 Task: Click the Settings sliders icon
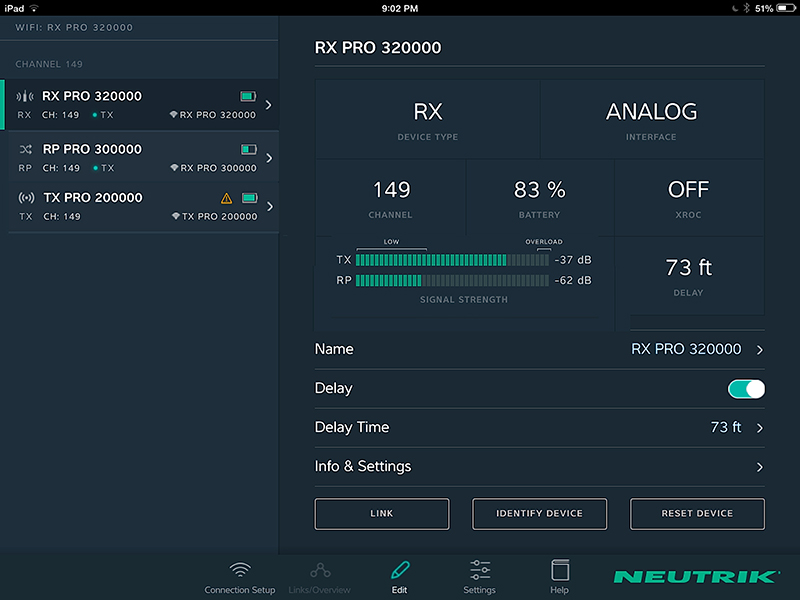click(x=480, y=569)
